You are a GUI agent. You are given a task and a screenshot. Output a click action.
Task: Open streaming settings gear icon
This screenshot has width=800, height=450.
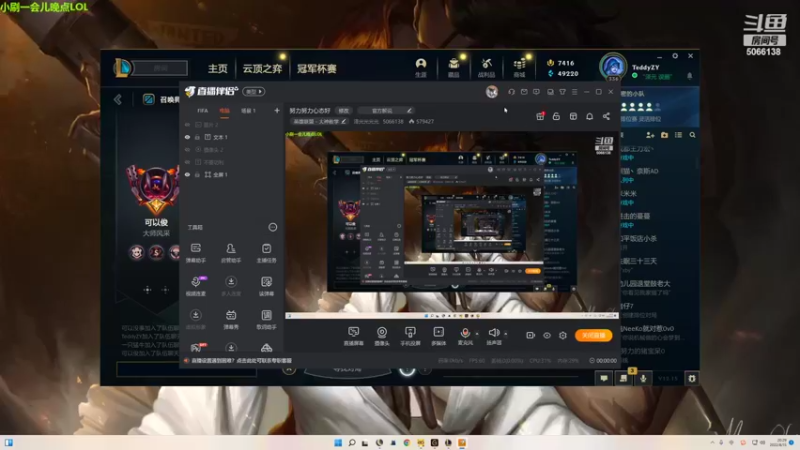(563, 335)
